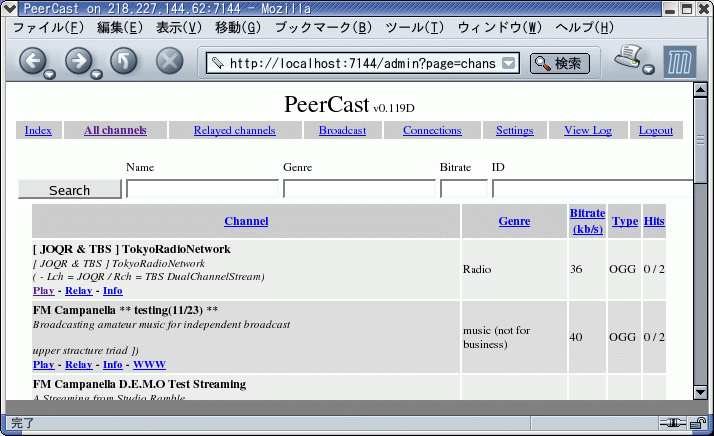Click the Logout link

[656, 130]
